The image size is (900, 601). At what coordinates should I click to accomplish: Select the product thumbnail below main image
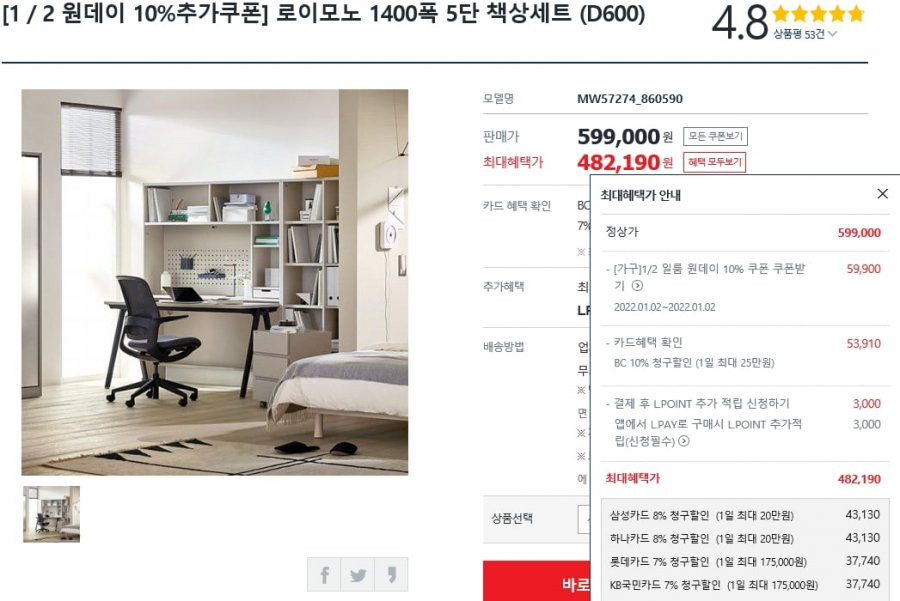click(52, 514)
